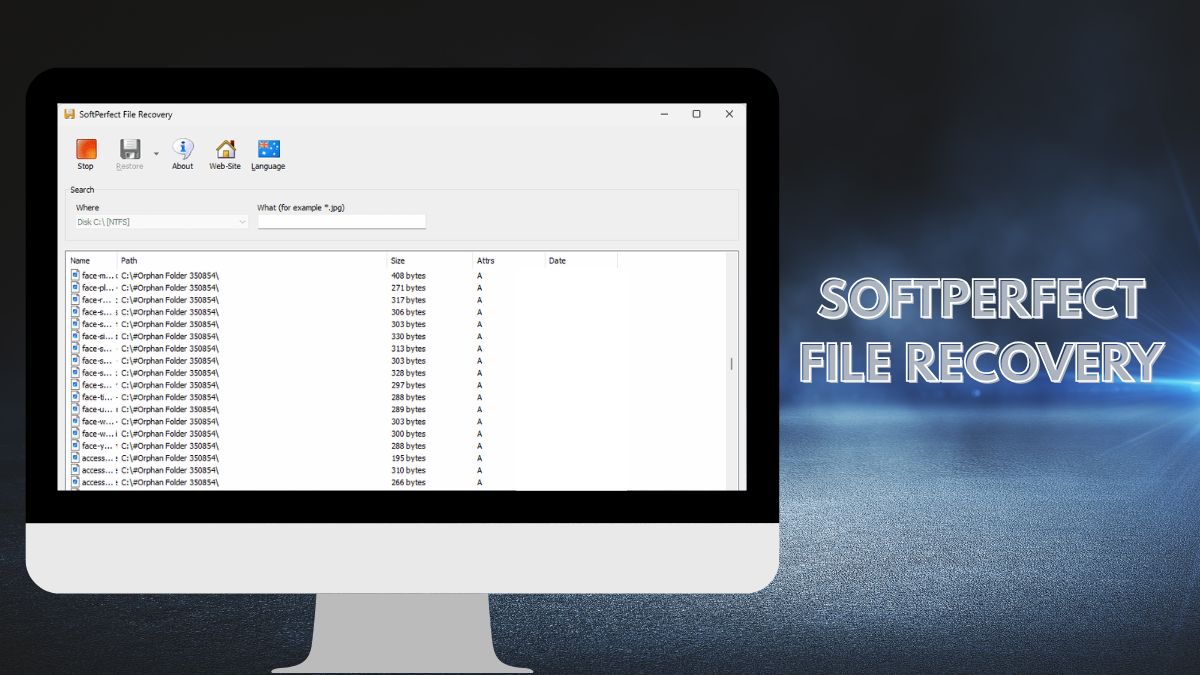Sort the list by the Attrs column
The width and height of the screenshot is (1200, 675).
point(509,261)
